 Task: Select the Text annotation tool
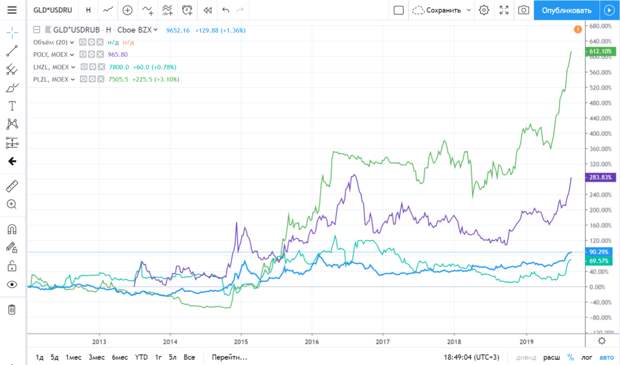pyautogui.click(x=12, y=106)
